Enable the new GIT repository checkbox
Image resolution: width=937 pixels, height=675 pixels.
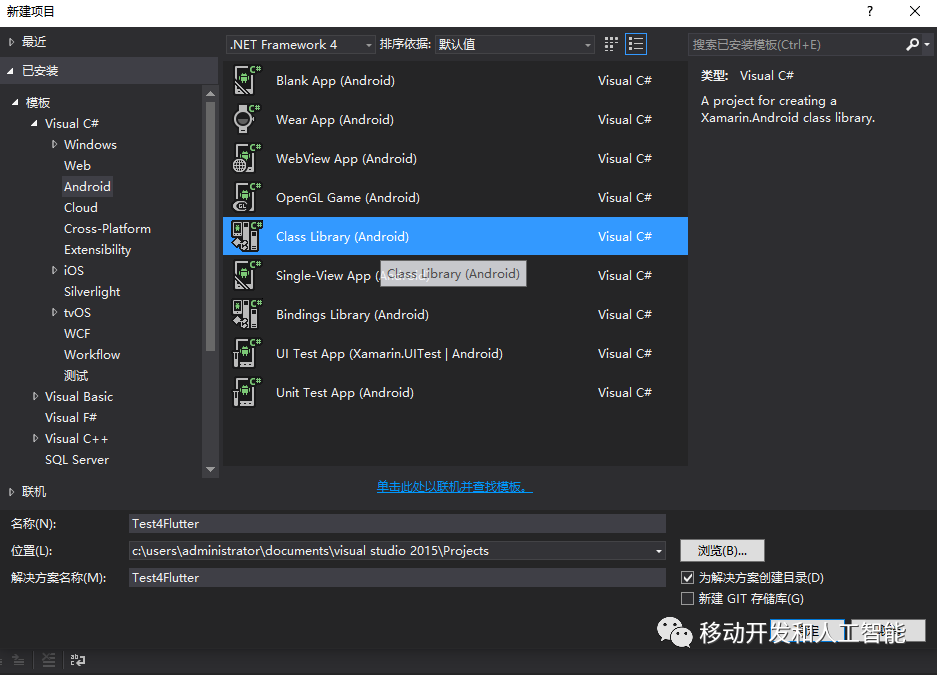click(x=687, y=599)
